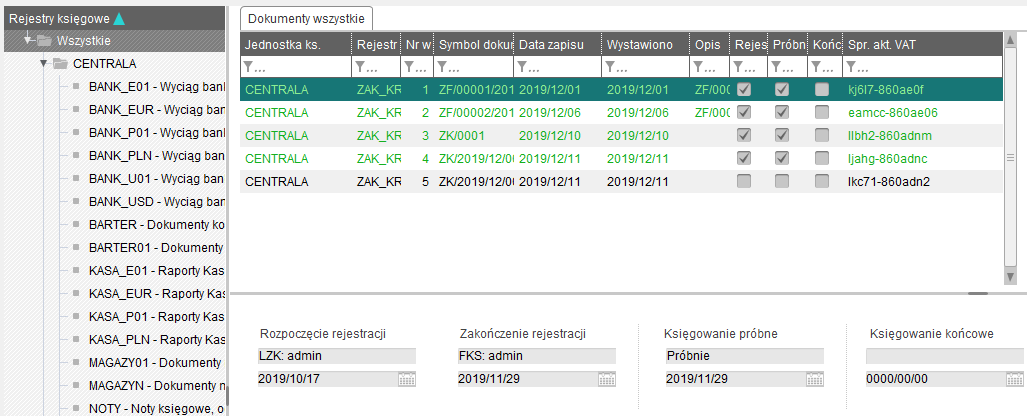Image resolution: width=1027 pixels, height=416 pixels.
Task: Select BANK_EUR register in tree
Action: click(x=156, y=109)
